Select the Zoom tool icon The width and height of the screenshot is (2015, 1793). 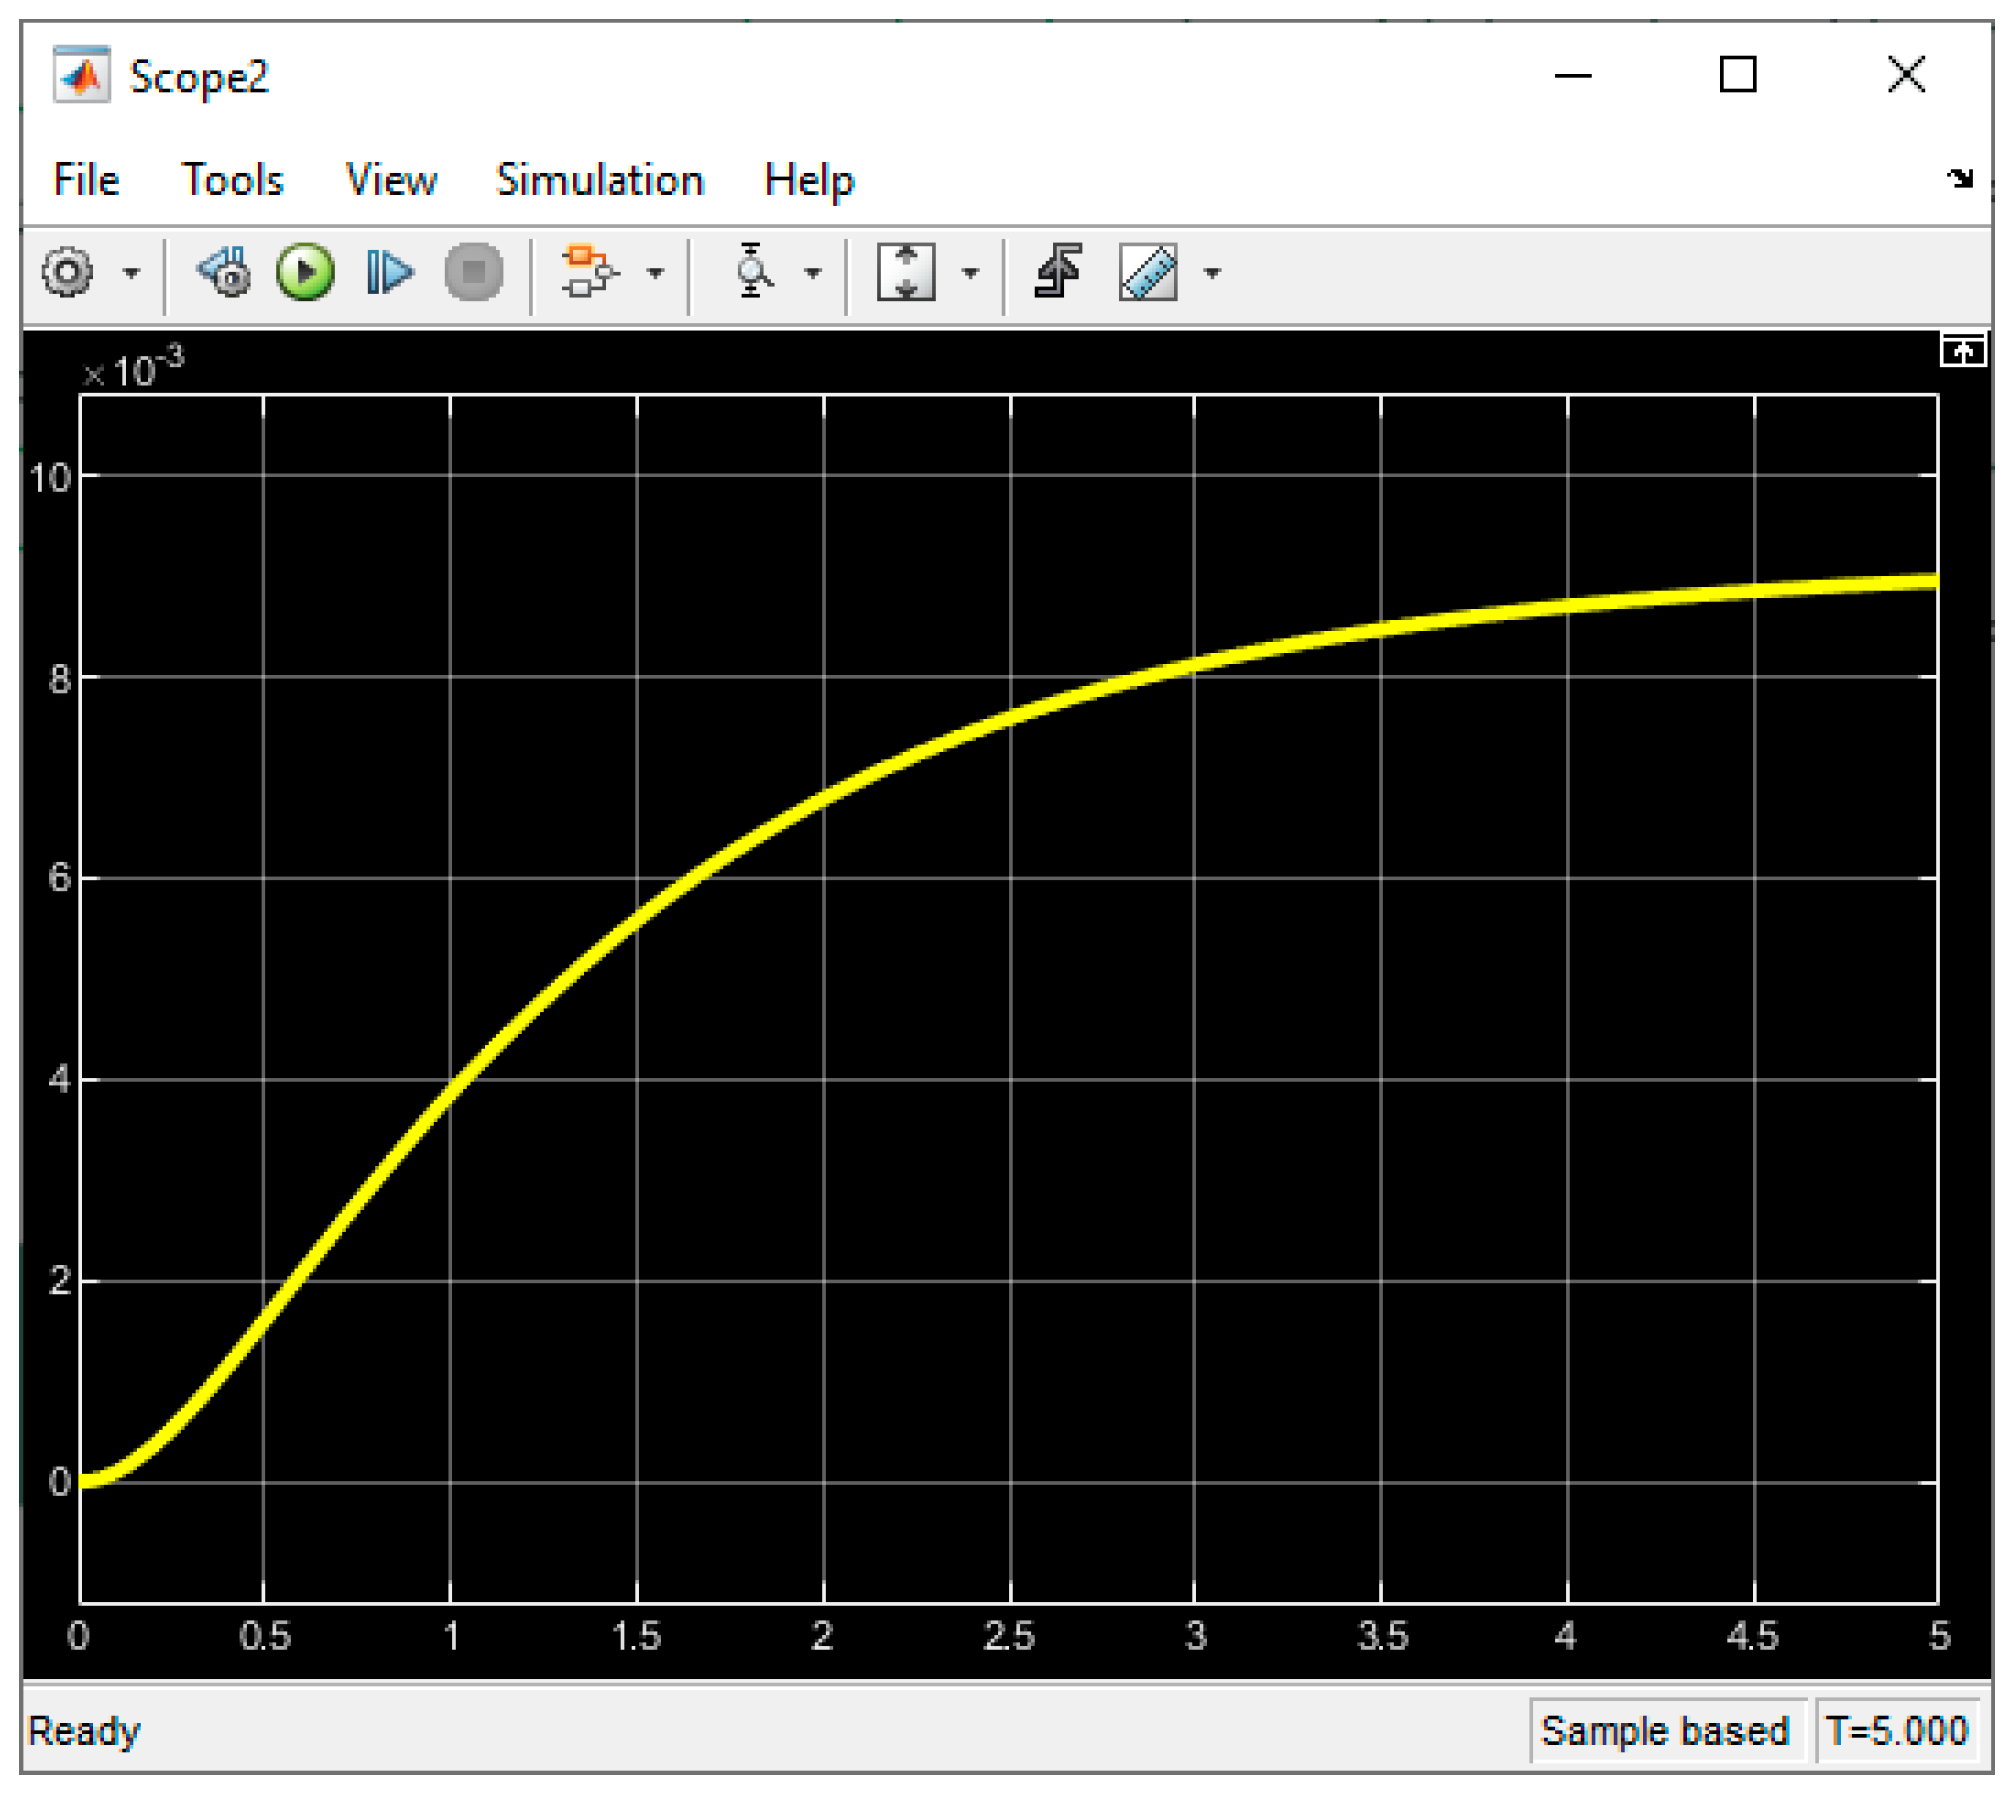(752, 272)
